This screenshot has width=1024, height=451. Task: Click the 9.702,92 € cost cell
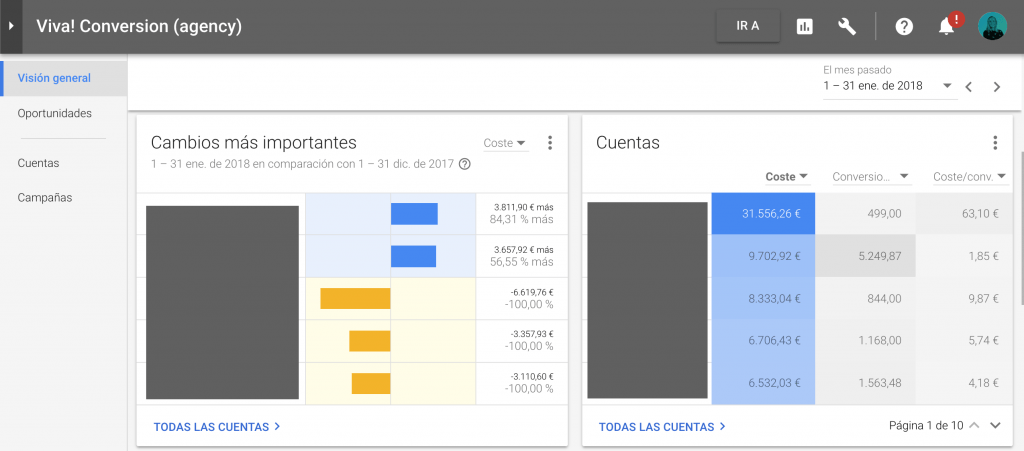763,256
